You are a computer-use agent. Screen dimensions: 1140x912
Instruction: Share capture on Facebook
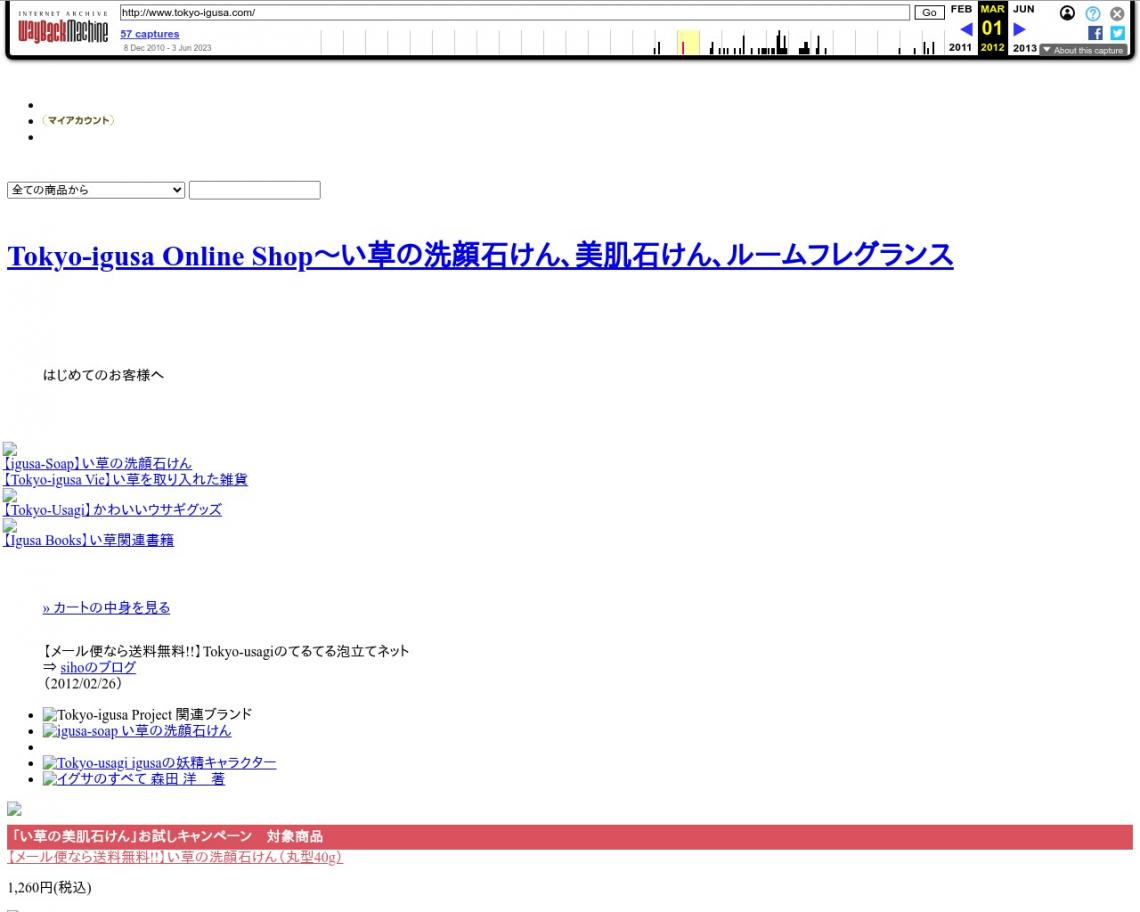1095,33
